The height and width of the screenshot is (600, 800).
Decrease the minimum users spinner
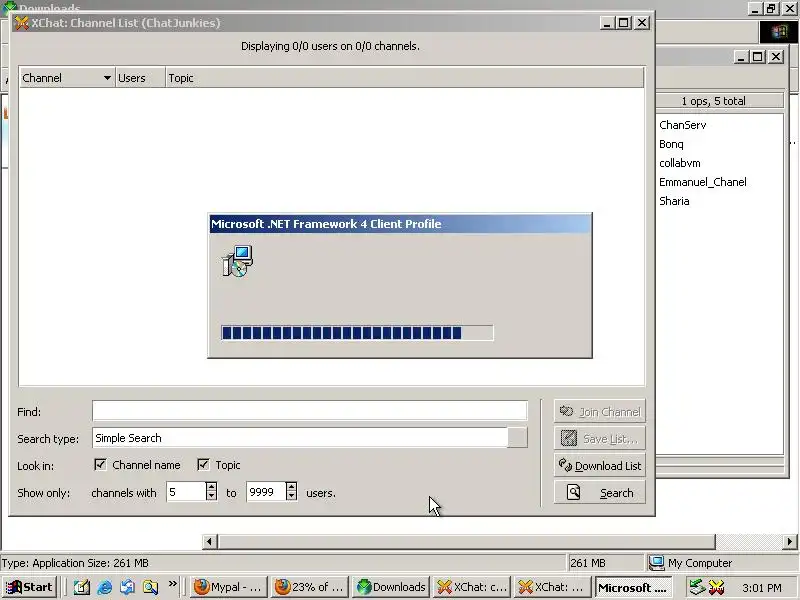[x=211, y=496]
